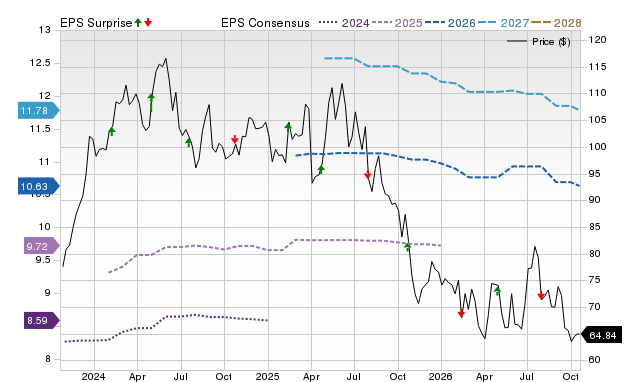Select the green surprise arrow in July 2024
The height and width of the screenshot is (382, 640).
[189, 142]
